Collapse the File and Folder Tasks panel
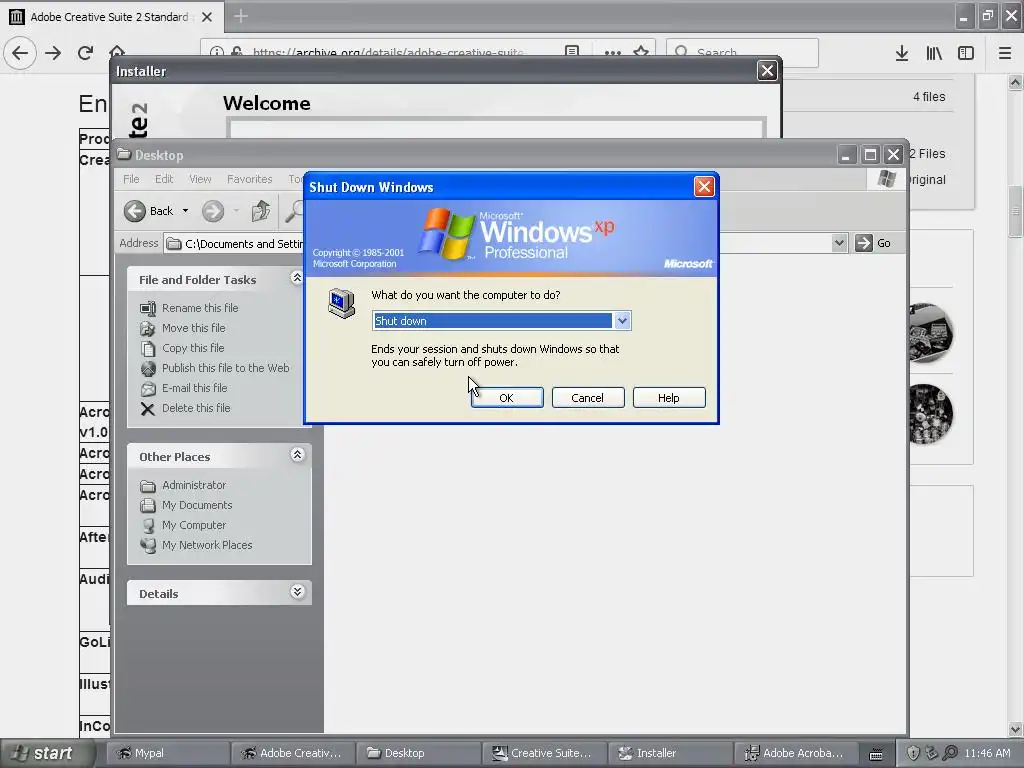Viewport: 1024px width, 768px height. click(x=296, y=278)
